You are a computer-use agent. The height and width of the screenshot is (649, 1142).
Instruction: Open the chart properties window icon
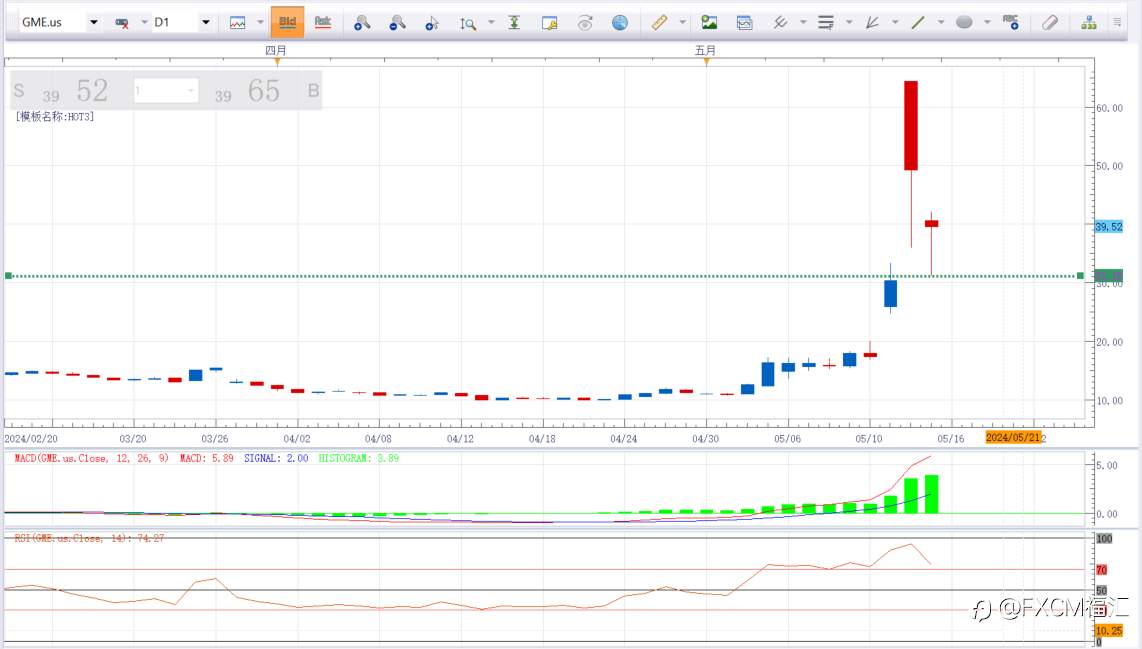coord(550,23)
